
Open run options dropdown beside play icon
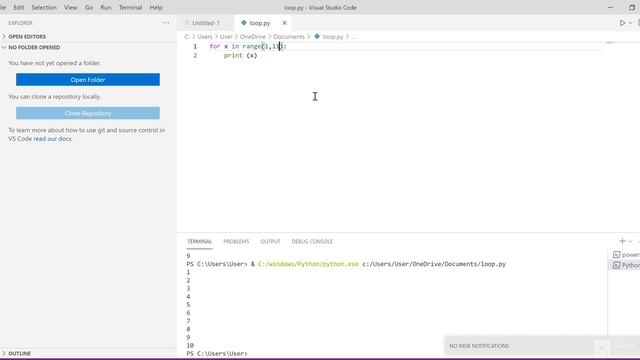631,23
